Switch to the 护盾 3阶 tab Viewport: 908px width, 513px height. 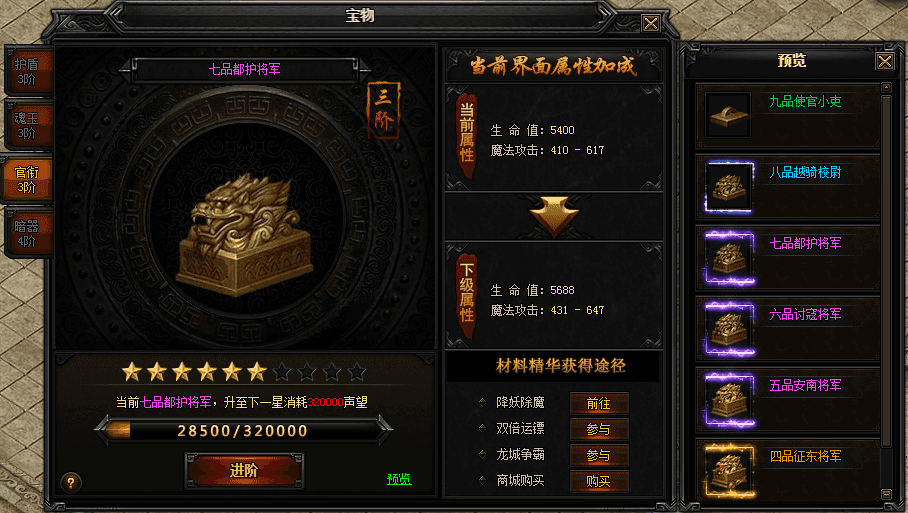27,71
